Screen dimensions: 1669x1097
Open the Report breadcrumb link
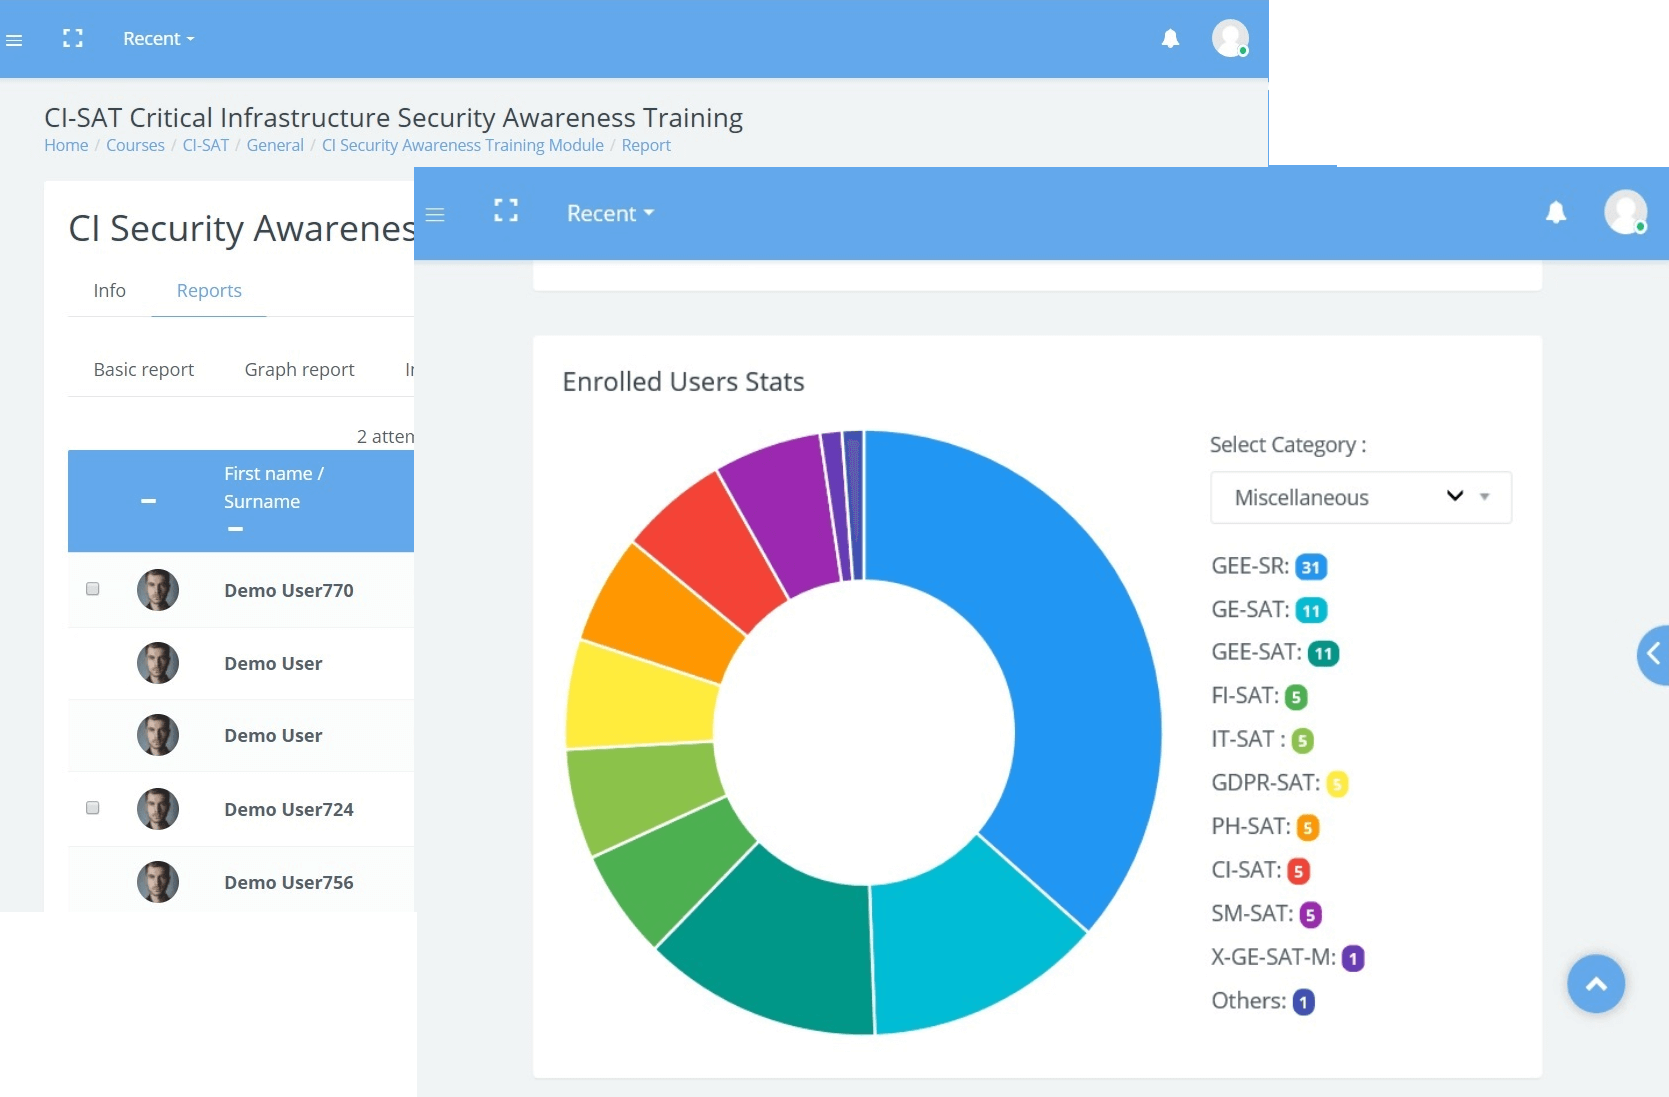click(646, 146)
